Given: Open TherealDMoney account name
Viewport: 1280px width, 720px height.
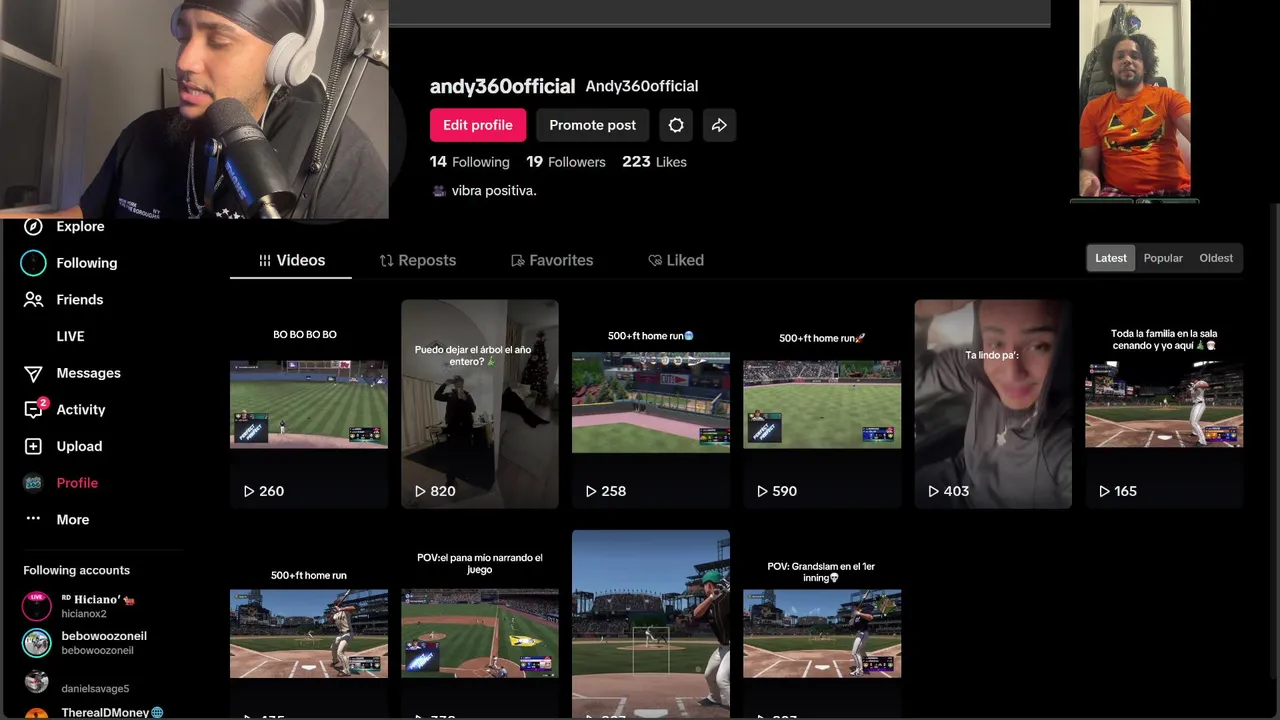Looking at the screenshot, I should click(x=105, y=712).
